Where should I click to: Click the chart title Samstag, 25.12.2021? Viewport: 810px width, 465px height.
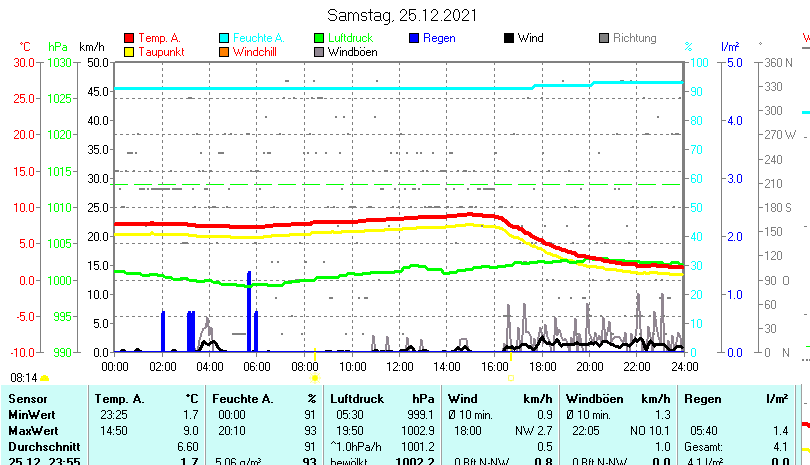point(402,15)
